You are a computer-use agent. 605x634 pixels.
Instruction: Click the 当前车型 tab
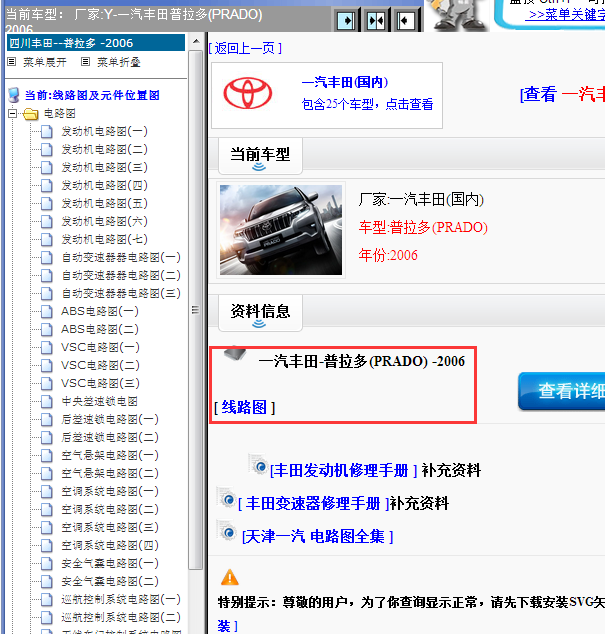click(x=260, y=156)
